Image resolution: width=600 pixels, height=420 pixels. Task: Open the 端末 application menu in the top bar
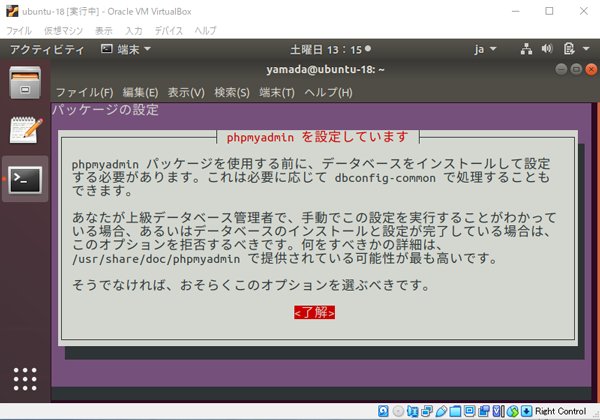pyautogui.click(x=126, y=49)
